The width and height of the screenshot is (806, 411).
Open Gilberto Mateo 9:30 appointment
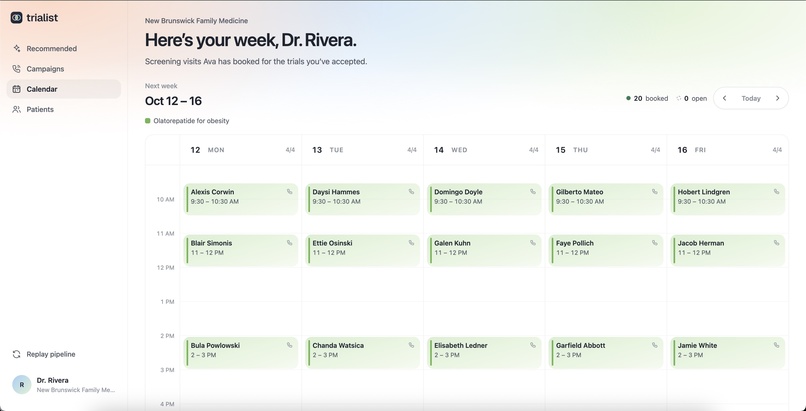pos(606,199)
